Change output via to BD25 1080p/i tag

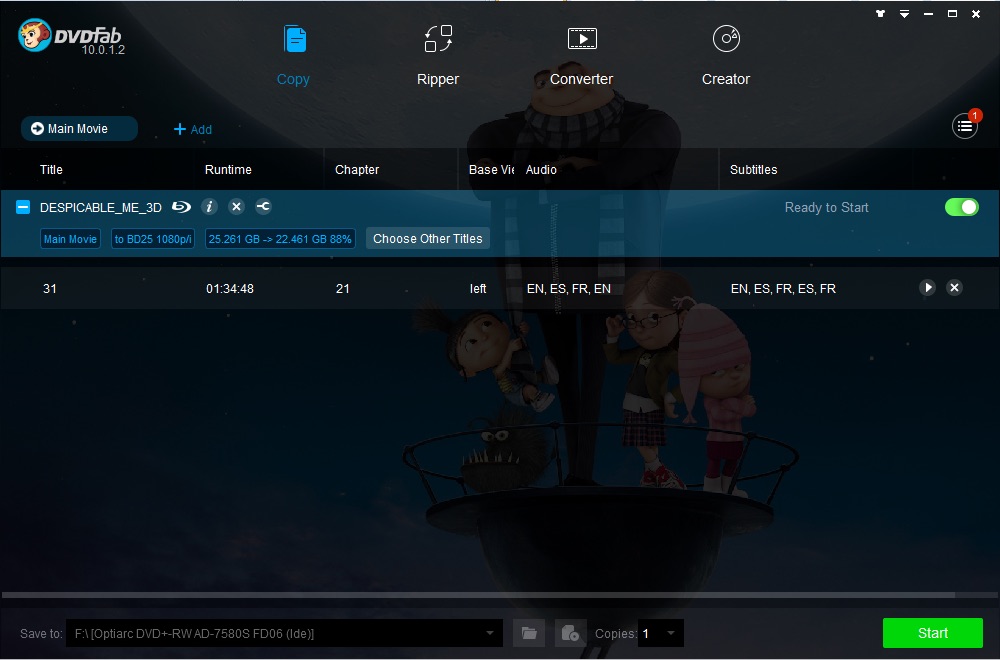[153, 239]
